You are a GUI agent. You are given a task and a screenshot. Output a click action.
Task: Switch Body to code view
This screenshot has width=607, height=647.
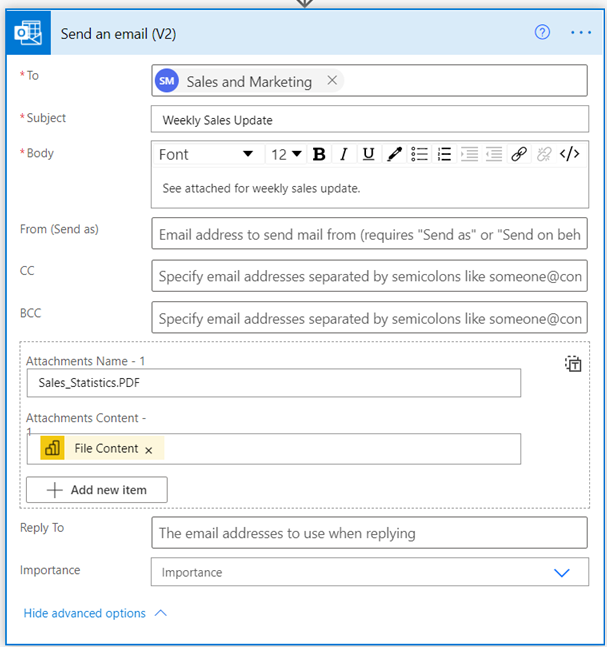pos(569,154)
